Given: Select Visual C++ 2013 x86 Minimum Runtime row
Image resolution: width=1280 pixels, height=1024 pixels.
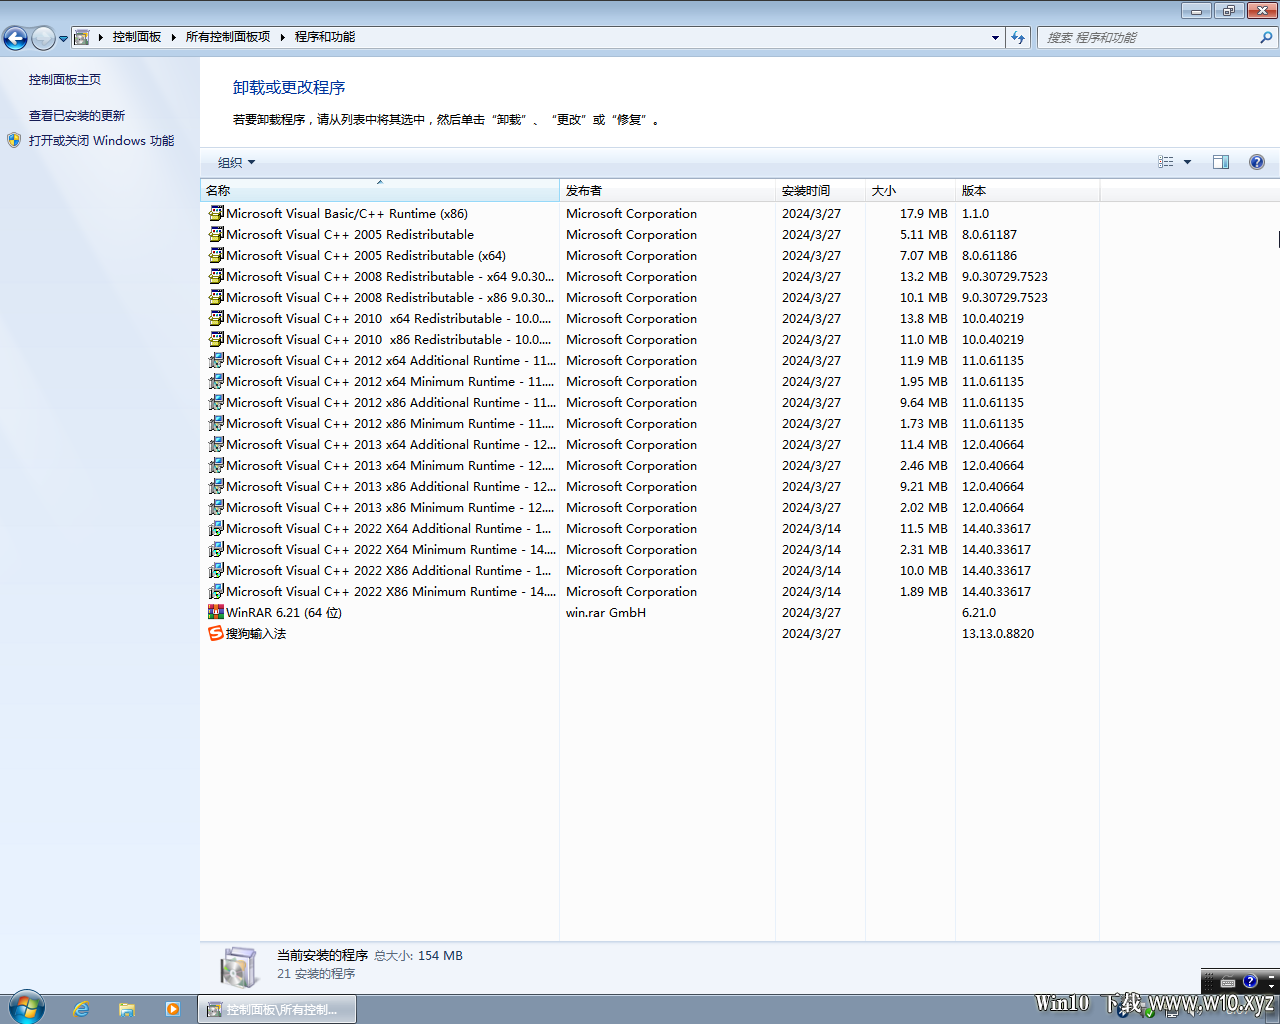Looking at the screenshot, I should [x=650, y=507].
